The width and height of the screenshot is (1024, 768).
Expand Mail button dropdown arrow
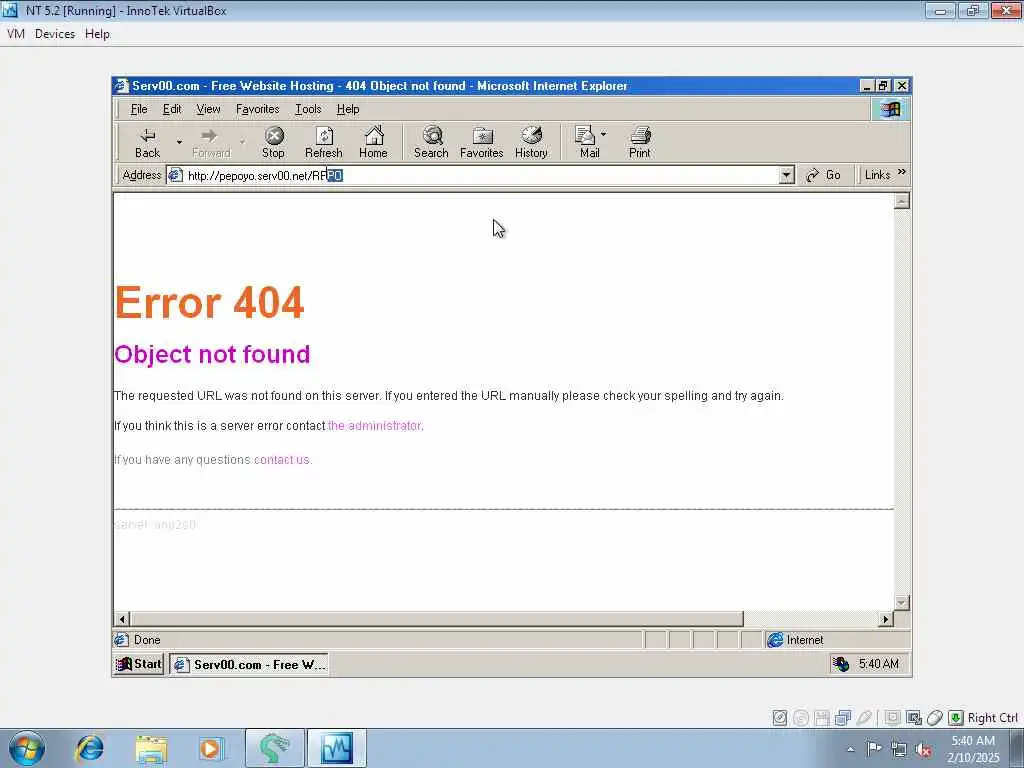pyautogui.click(x=603, y=134)
